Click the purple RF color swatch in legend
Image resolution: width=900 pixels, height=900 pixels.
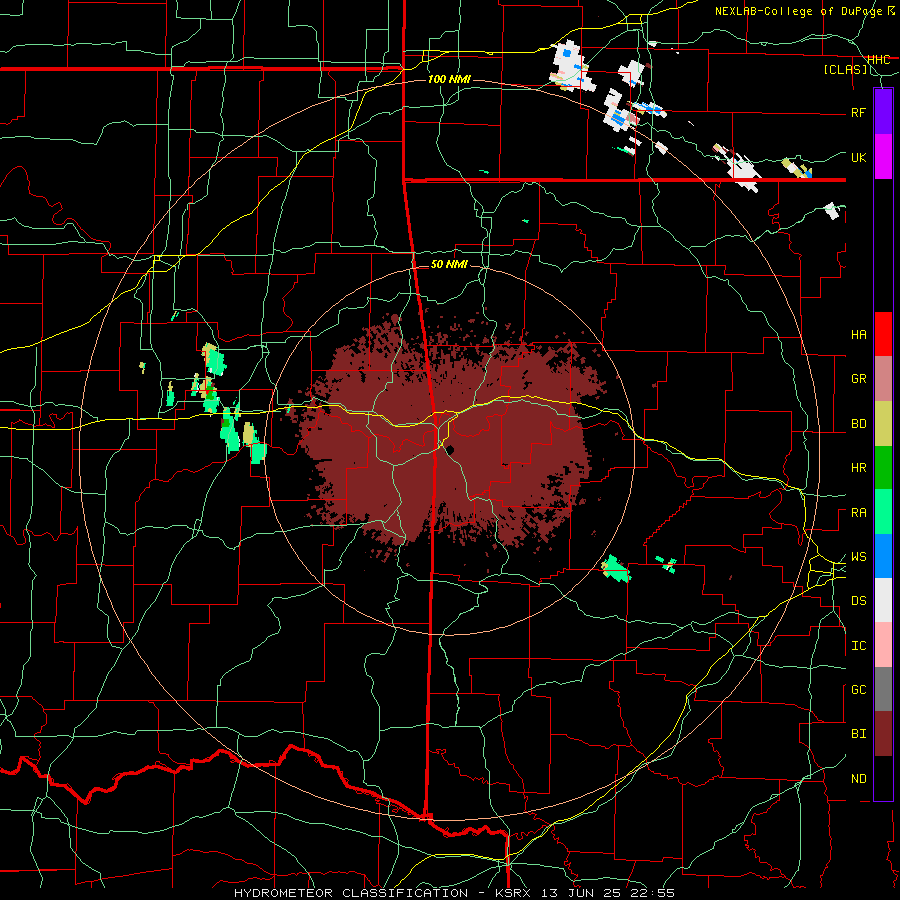tap(883, 112)
